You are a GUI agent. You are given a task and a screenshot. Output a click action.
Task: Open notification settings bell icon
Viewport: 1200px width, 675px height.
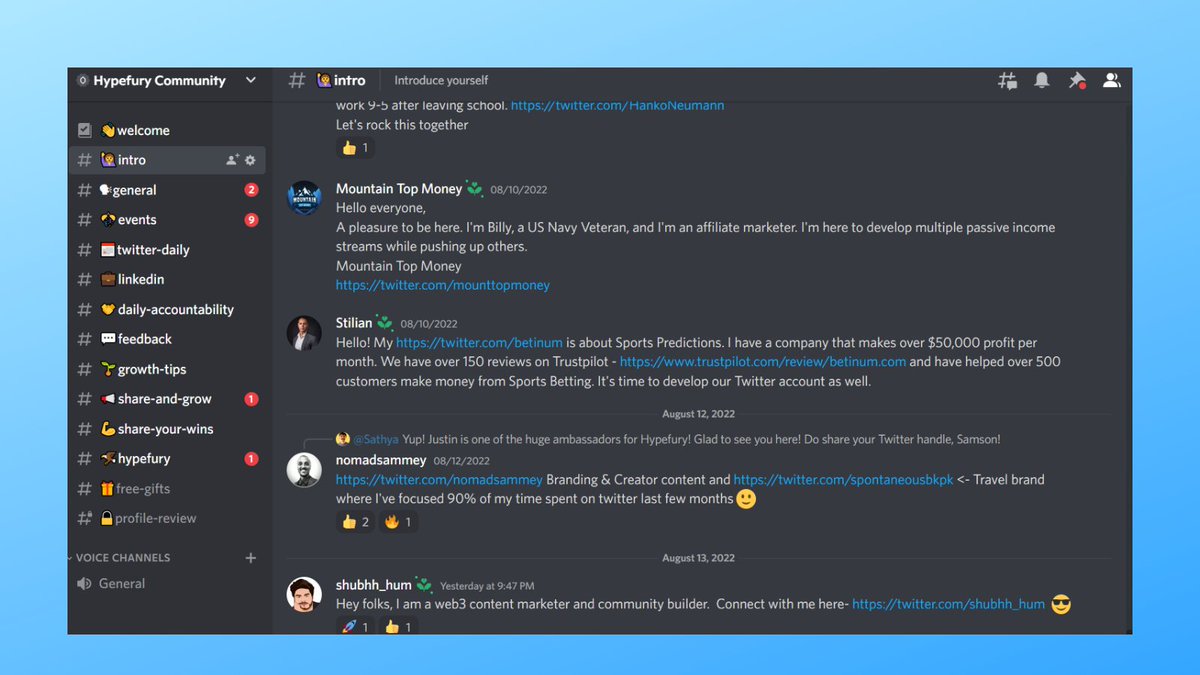[1041, 80]
